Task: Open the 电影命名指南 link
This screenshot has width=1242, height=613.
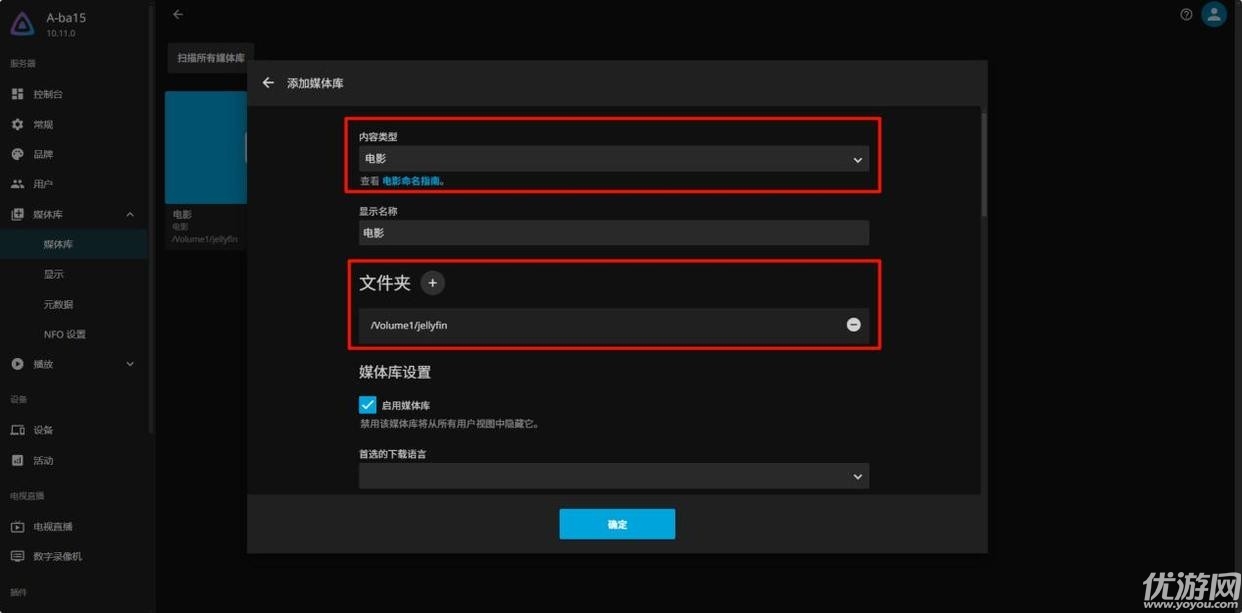Action: [411, 182]
